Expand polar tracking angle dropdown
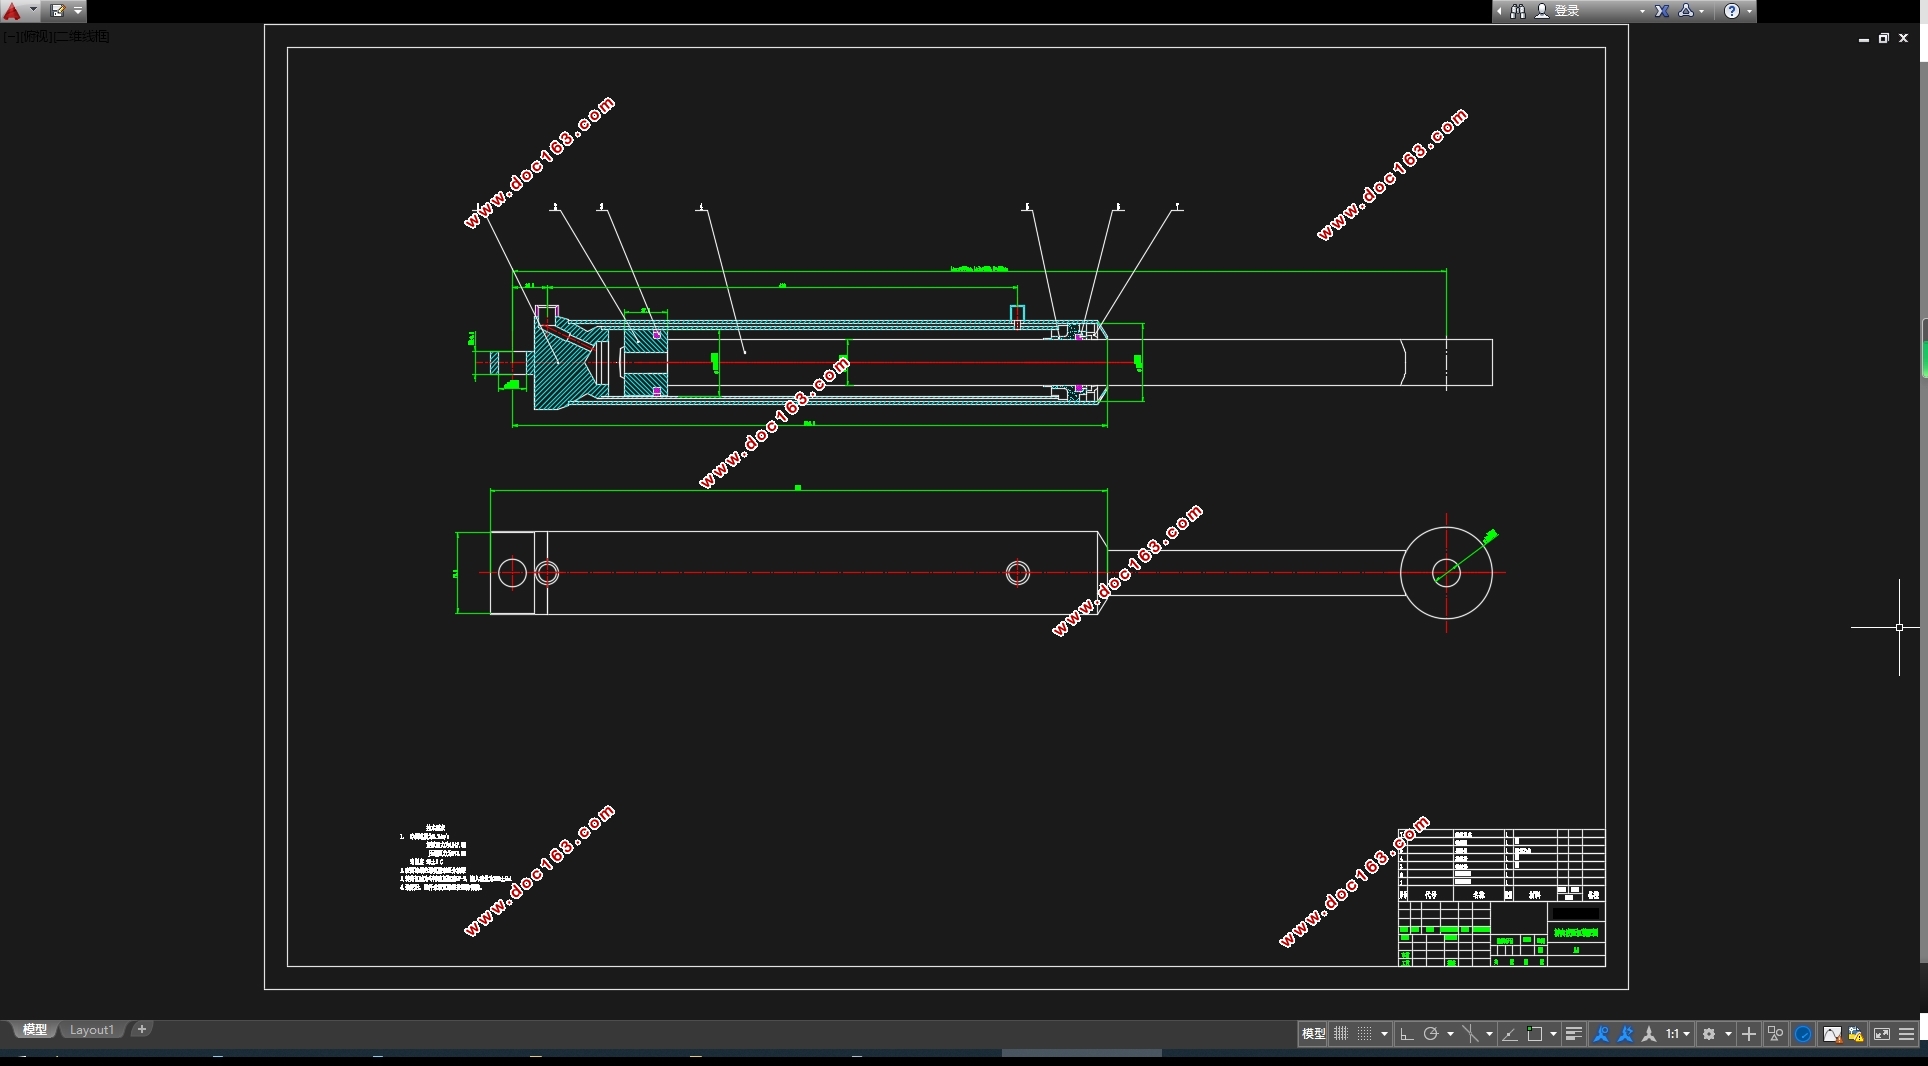1928x1066 pixels. click(x=1450, y=1034)
